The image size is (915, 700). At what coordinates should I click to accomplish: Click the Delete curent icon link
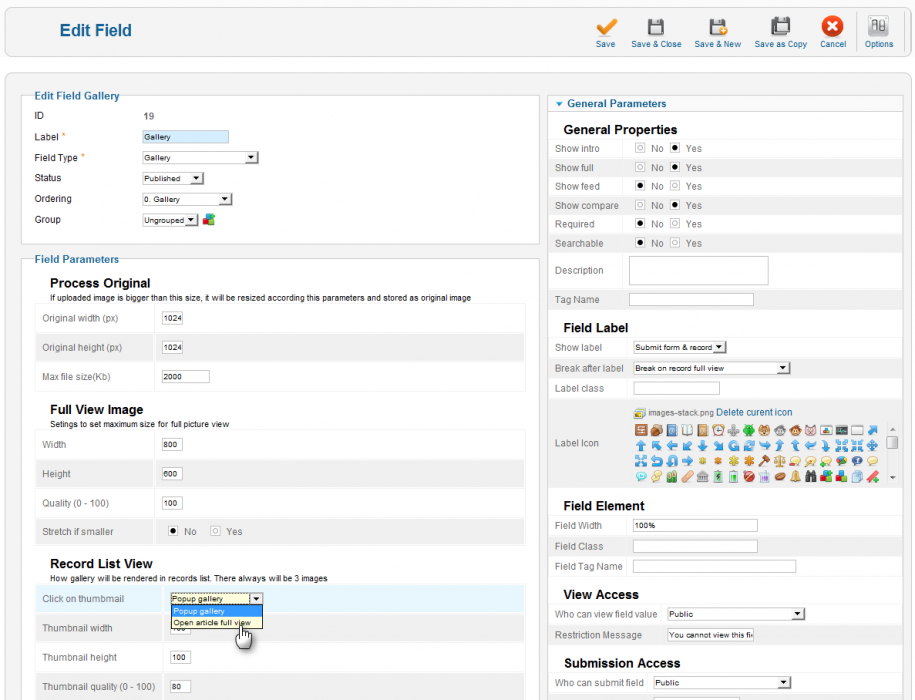[755, 412]
